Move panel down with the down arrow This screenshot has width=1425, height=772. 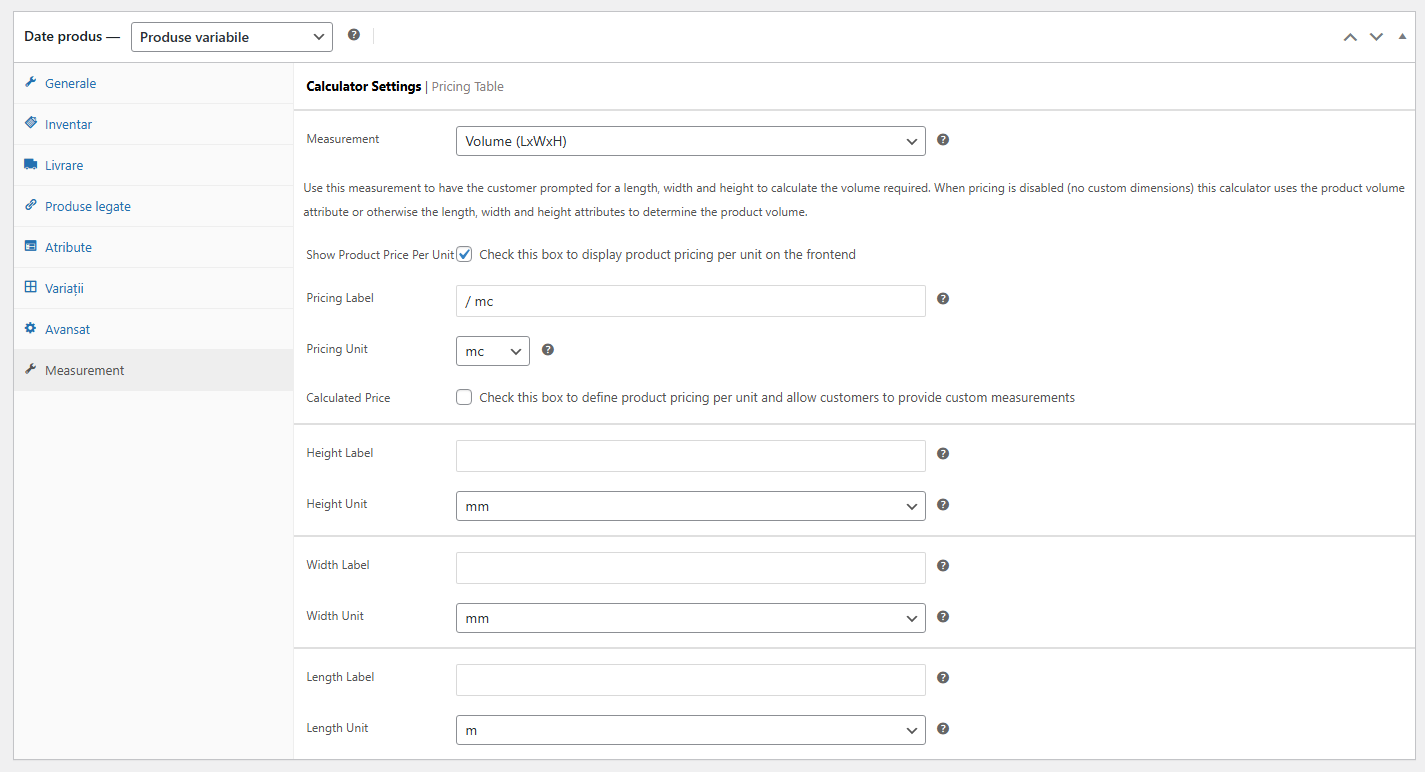click(1376, 37)
